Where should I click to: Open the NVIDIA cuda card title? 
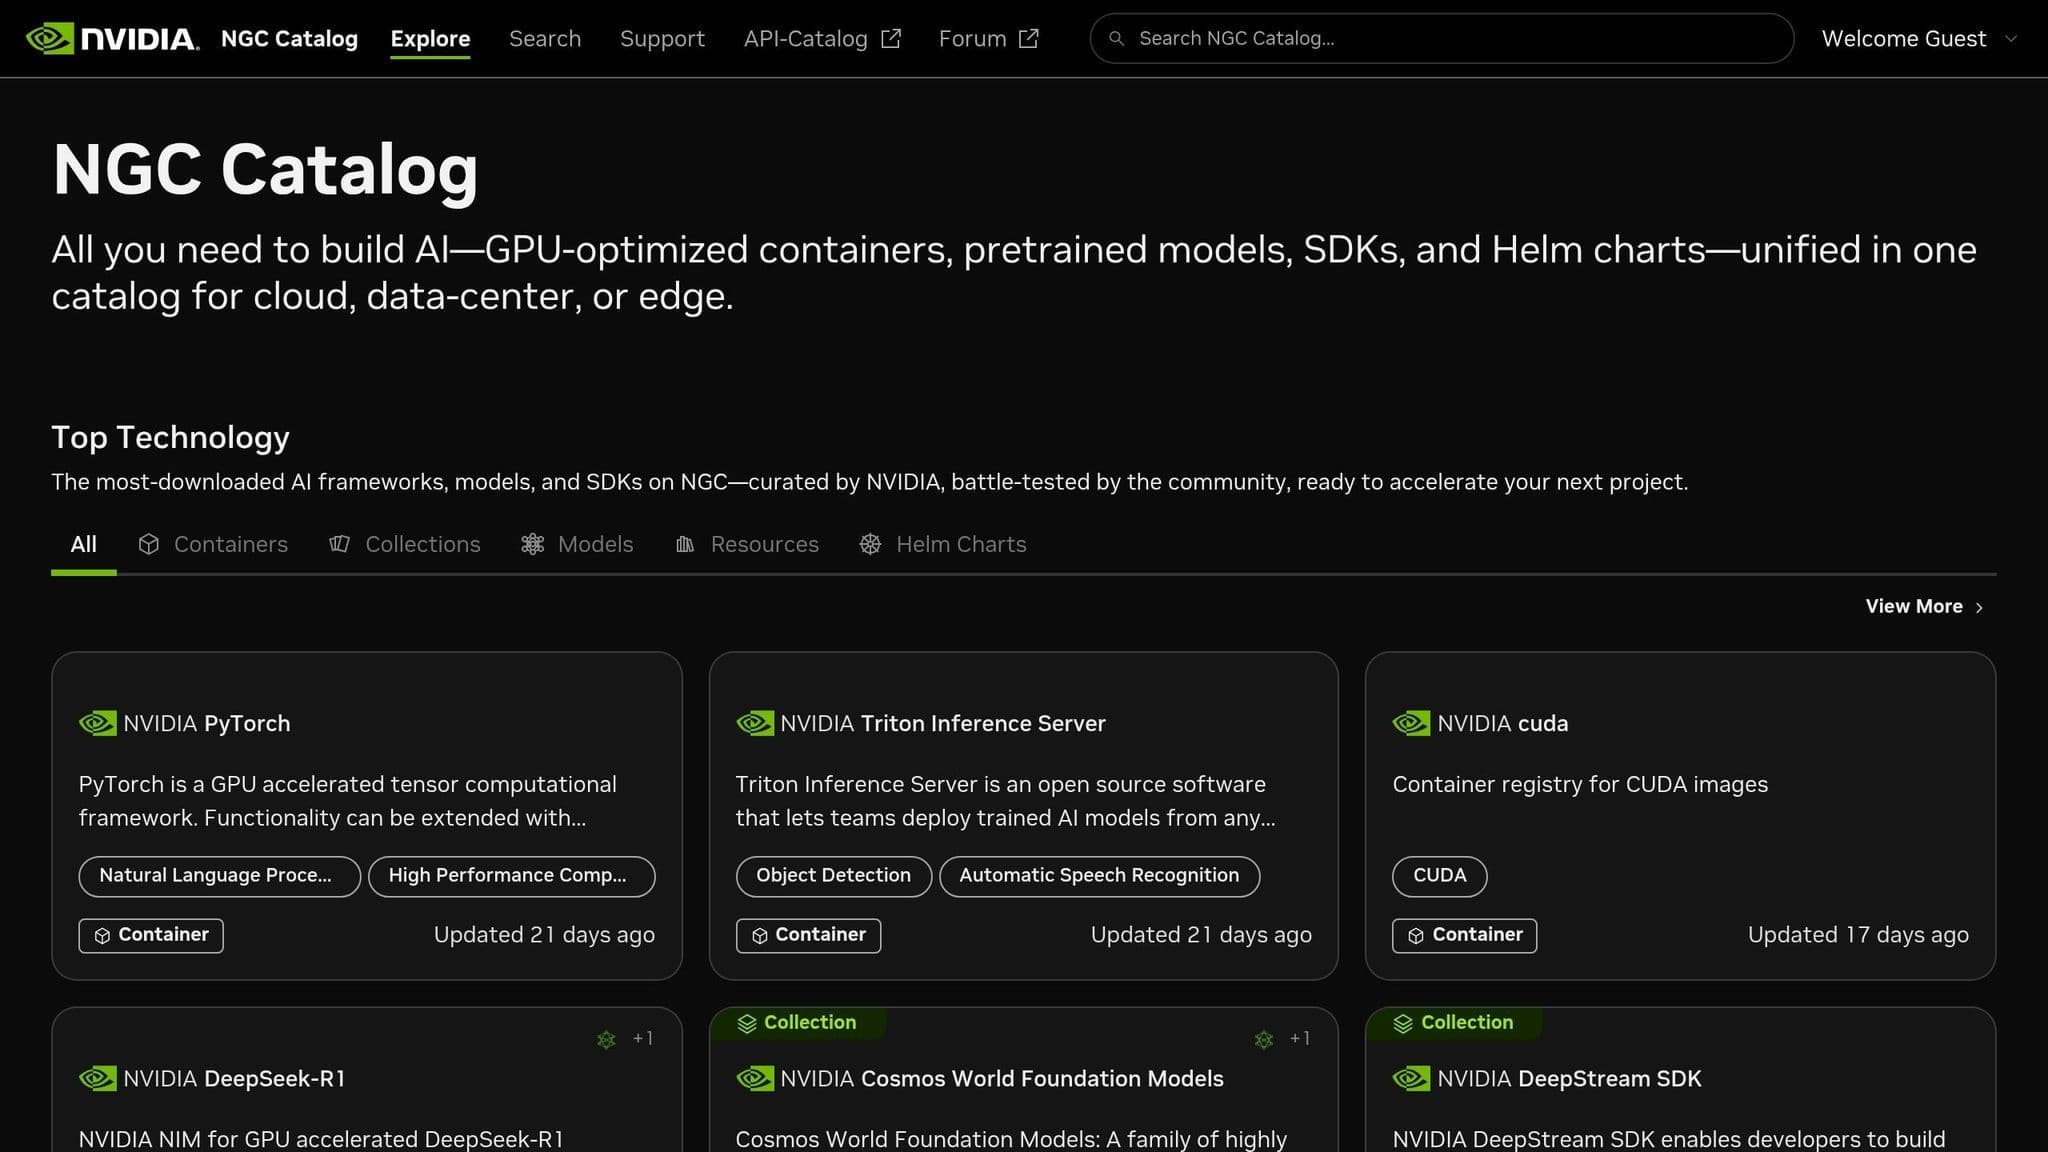pyautogui.click(x=1502, y=724)
